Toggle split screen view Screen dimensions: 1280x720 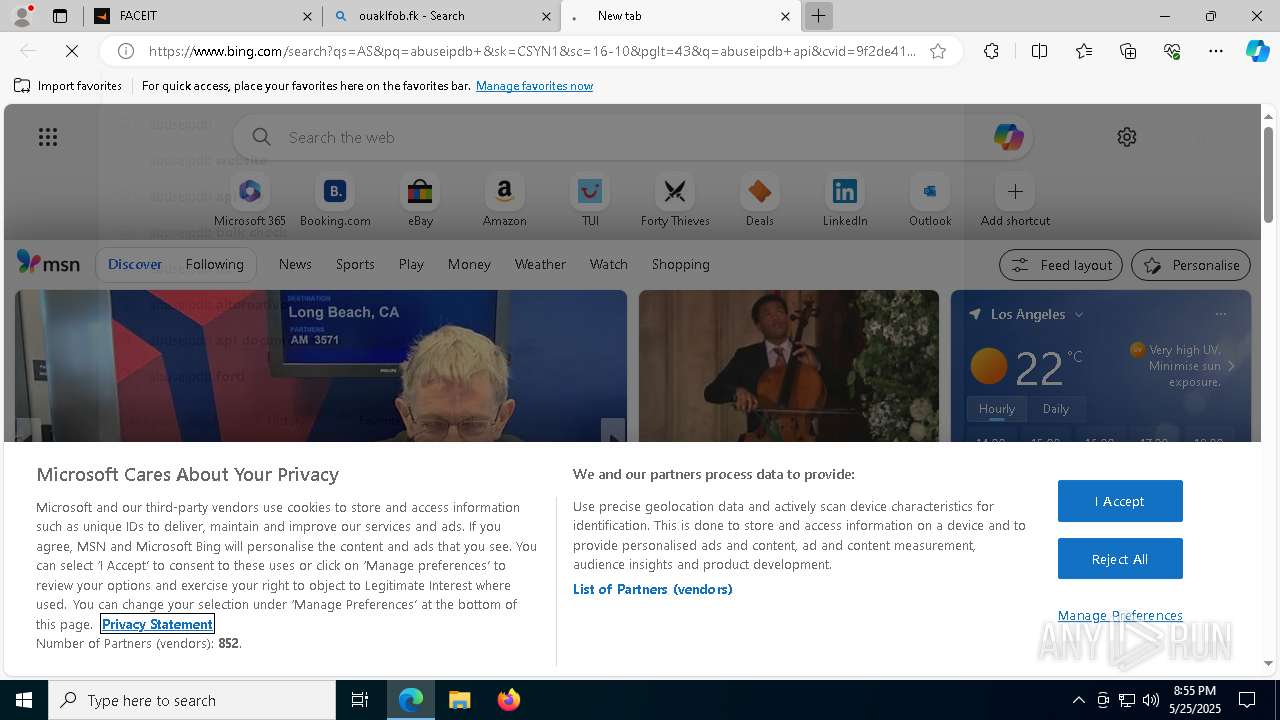point(1039,51)
